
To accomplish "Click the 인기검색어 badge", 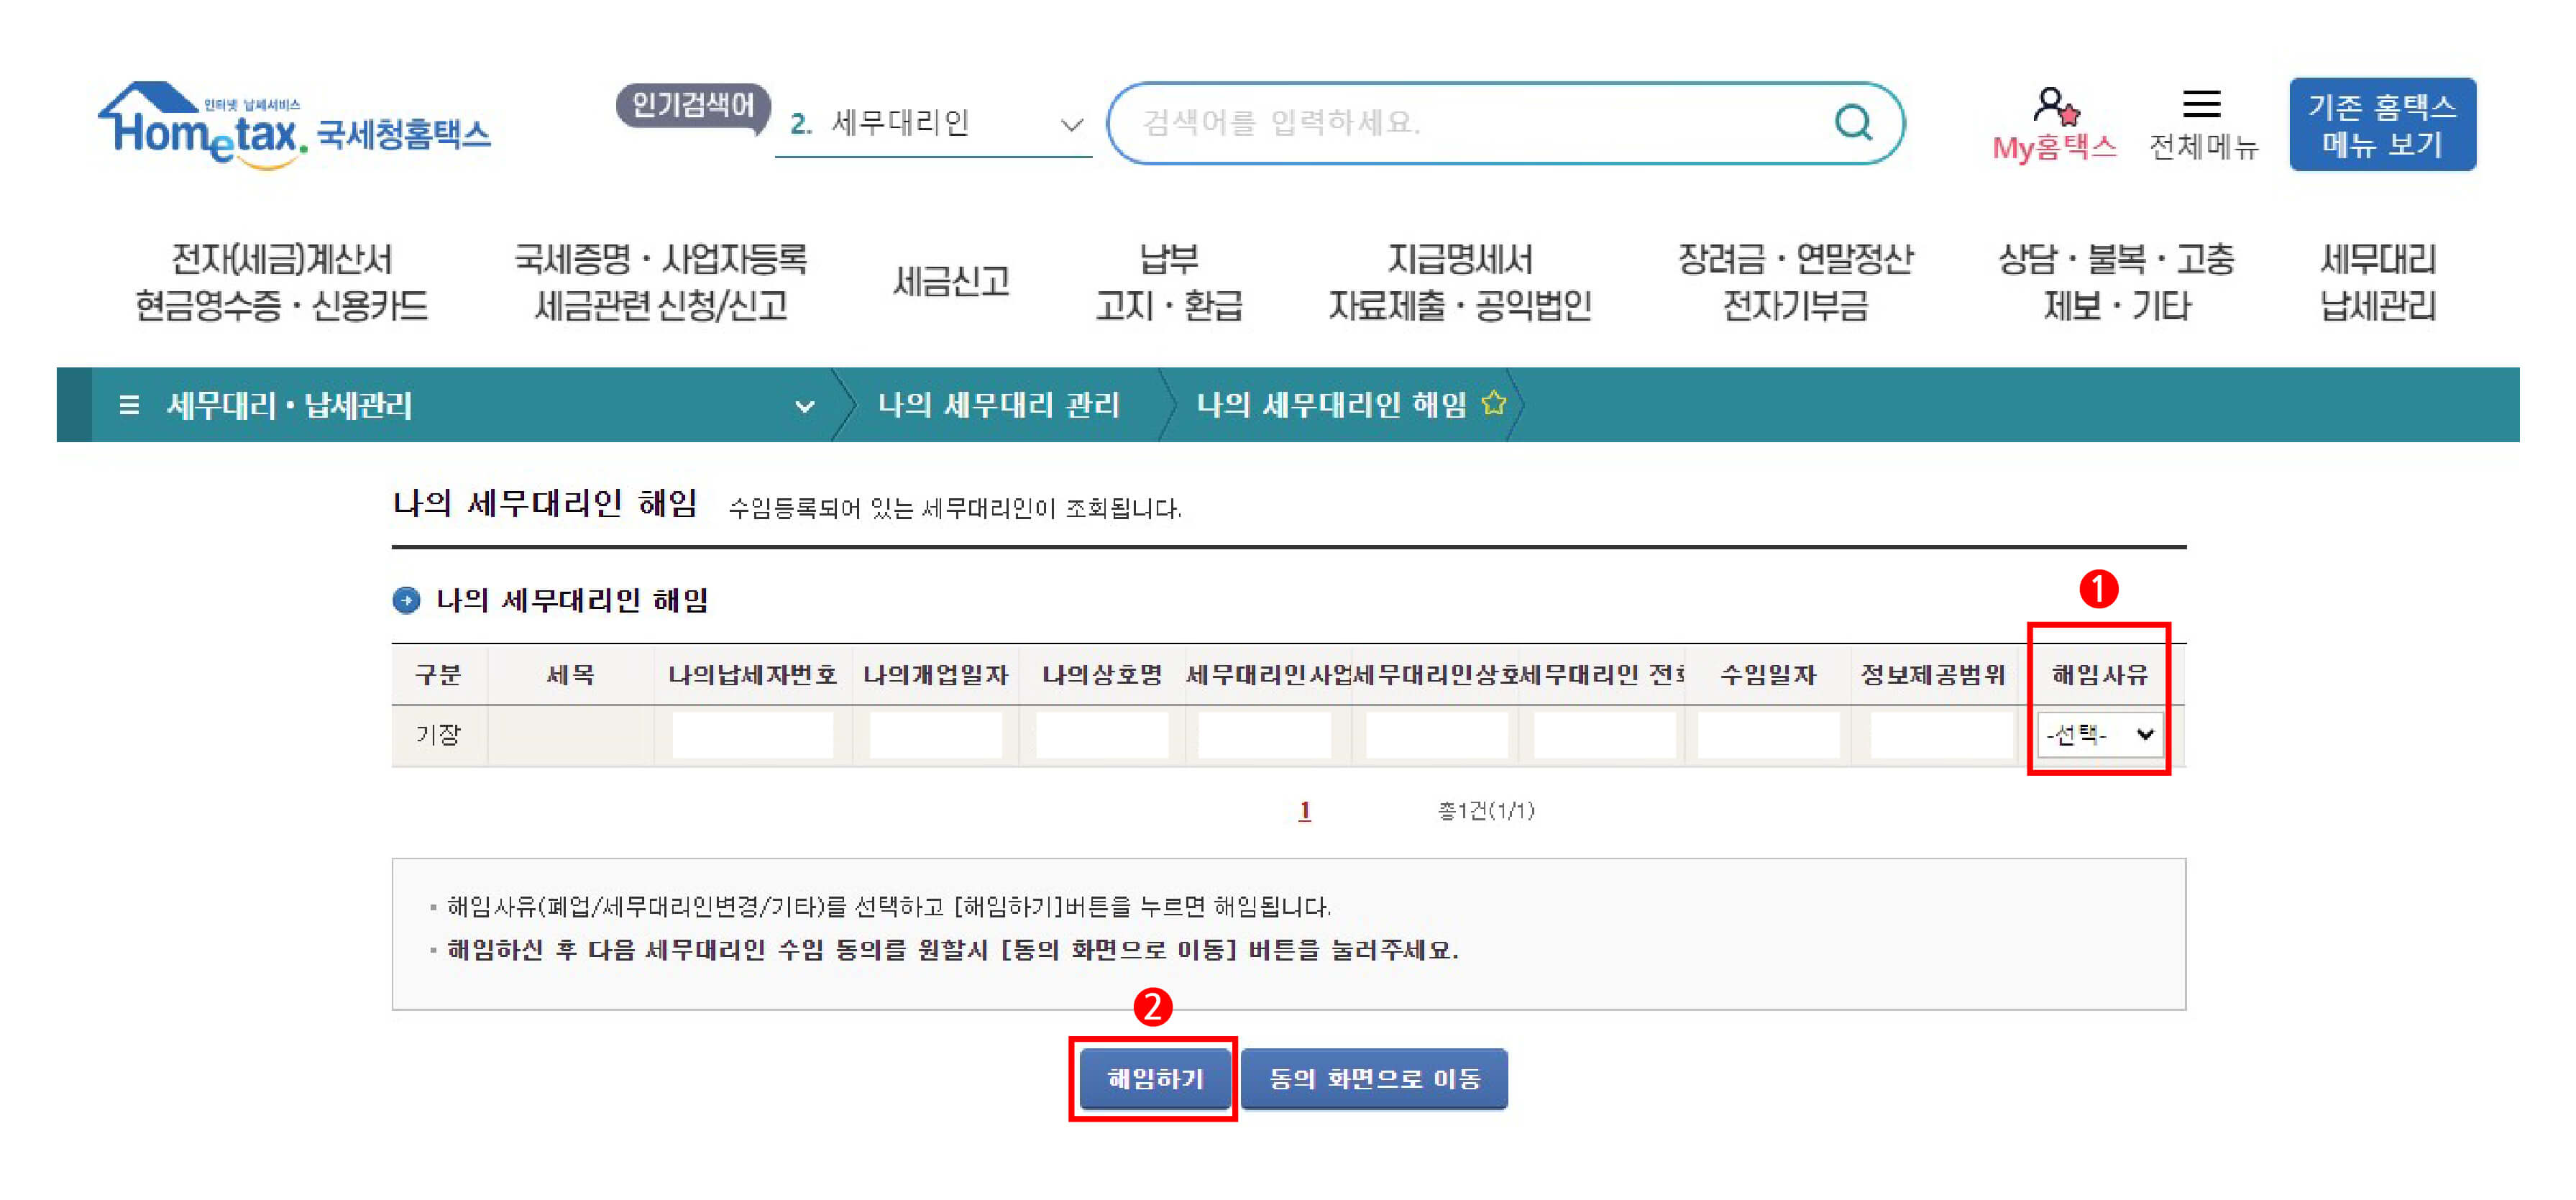I will pos(692,106).
